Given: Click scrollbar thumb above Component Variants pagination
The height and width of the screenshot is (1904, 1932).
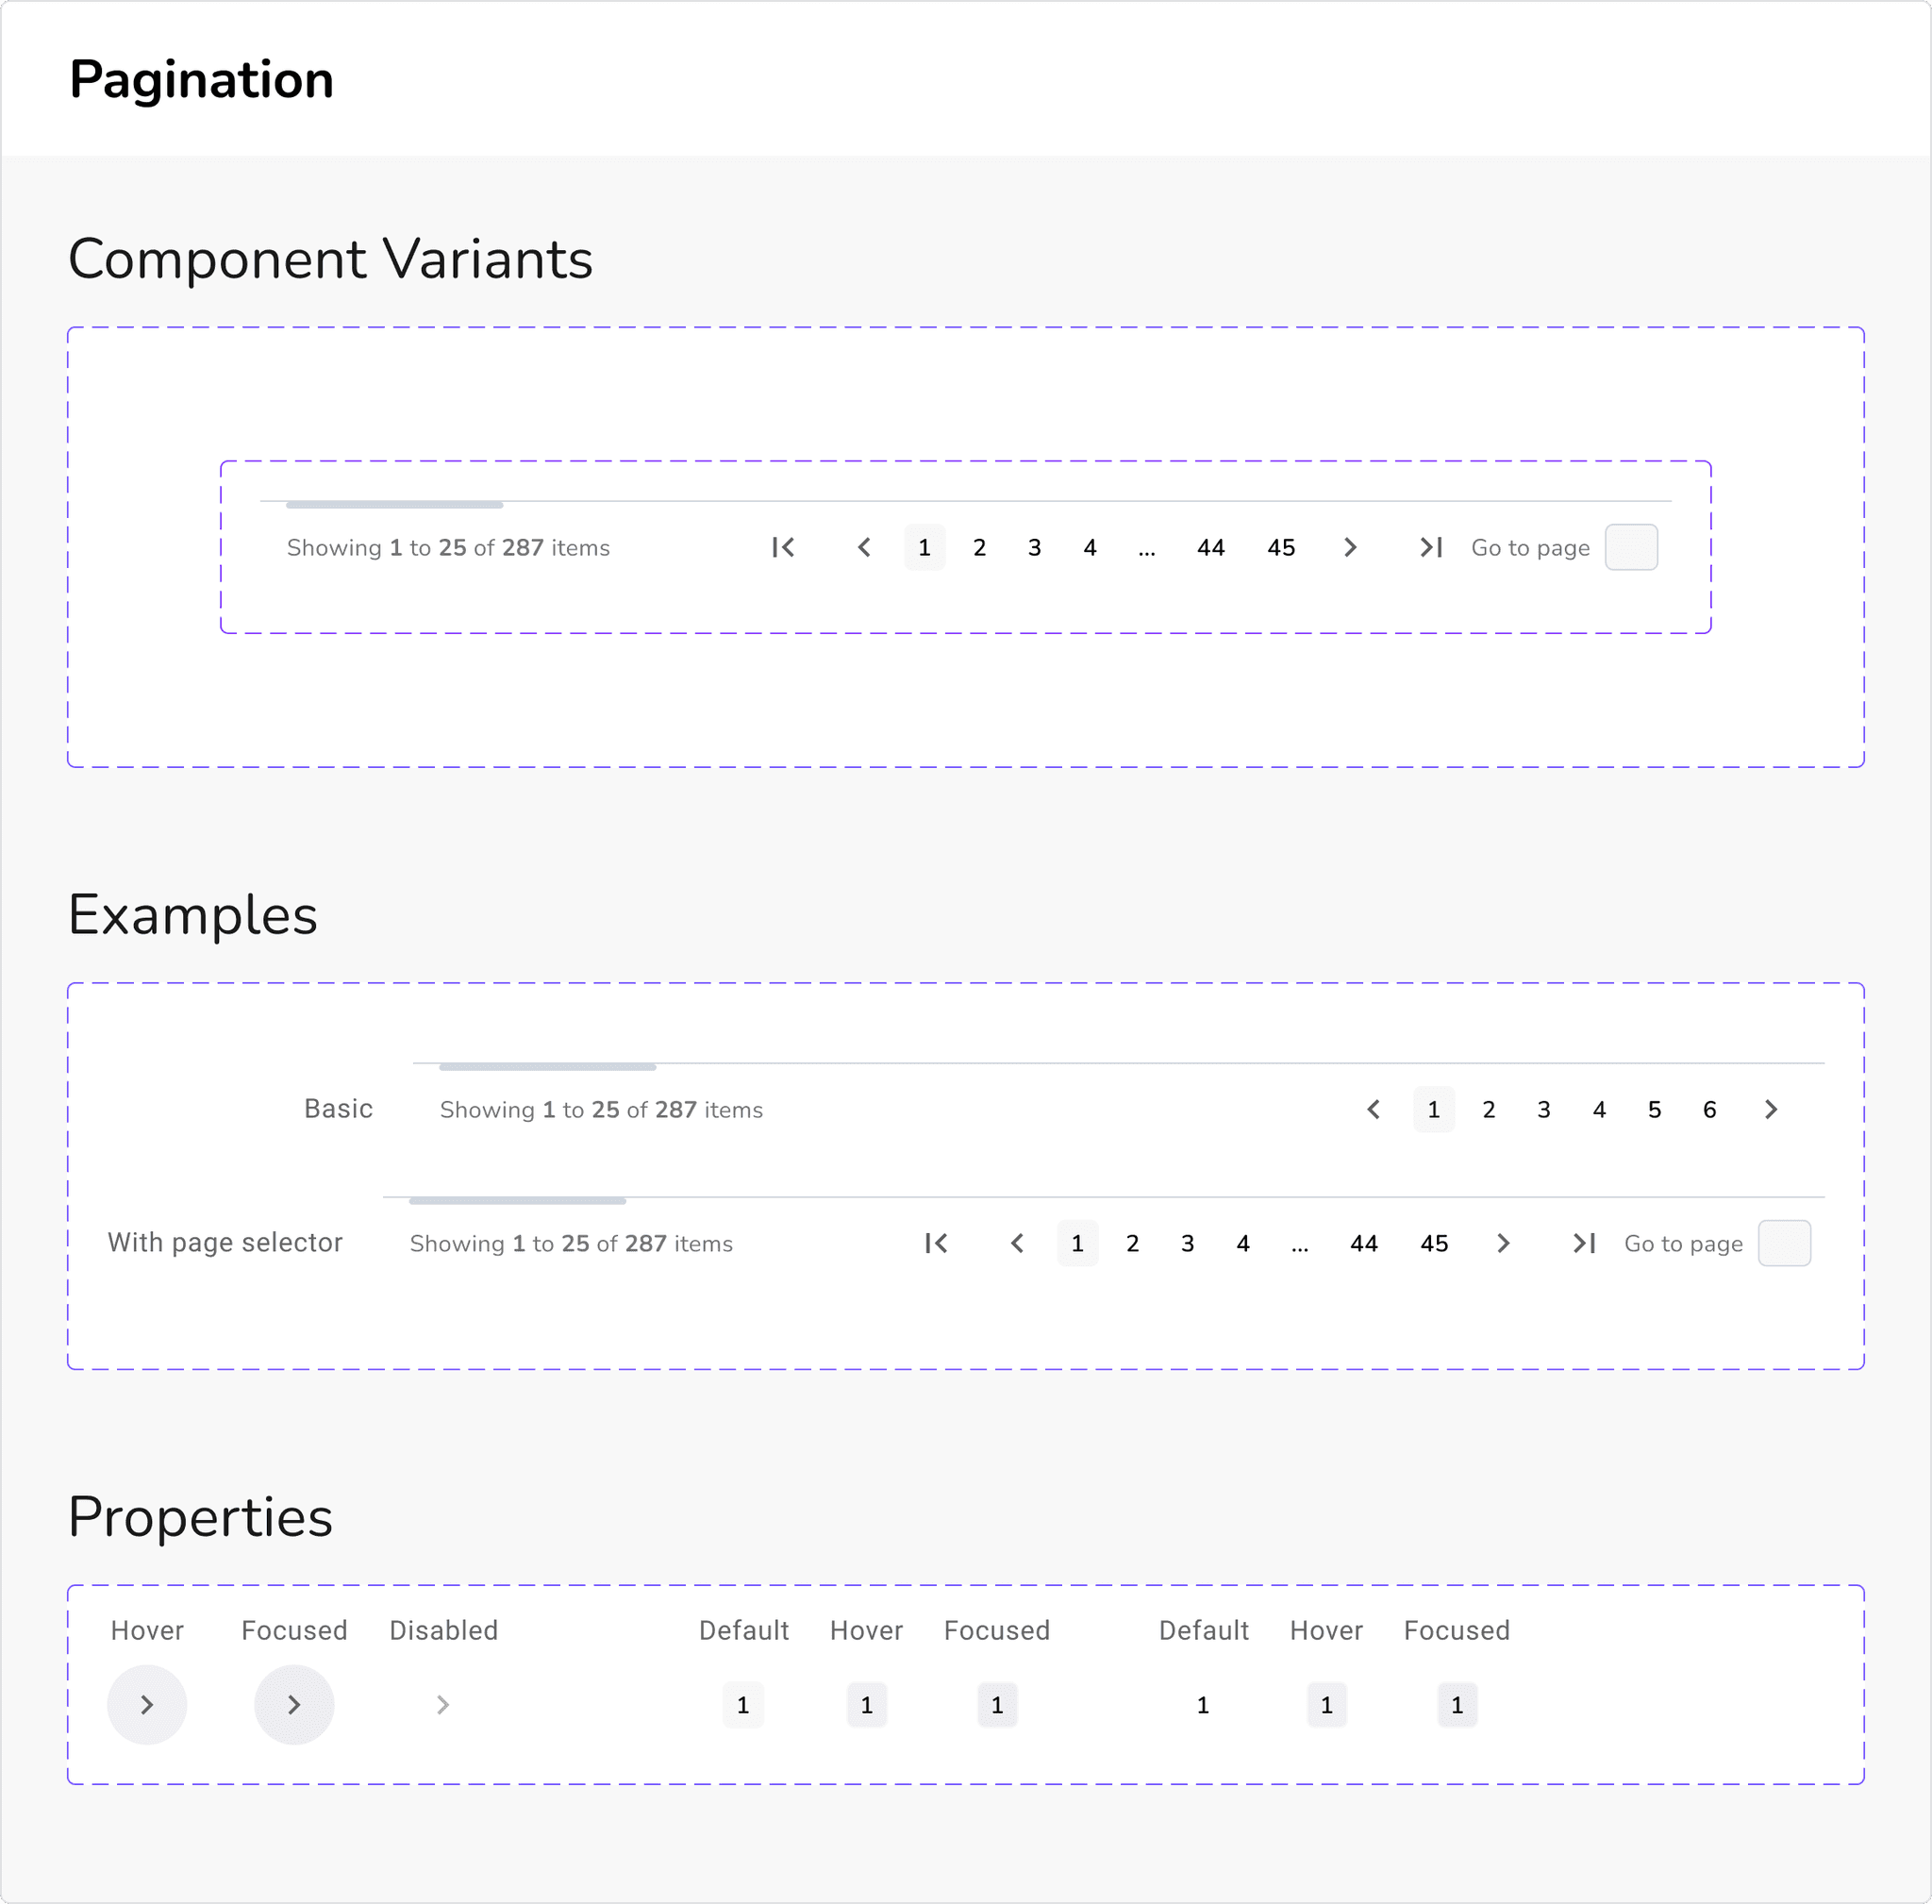Looking at the screenshot, I should tap(394, 505).
